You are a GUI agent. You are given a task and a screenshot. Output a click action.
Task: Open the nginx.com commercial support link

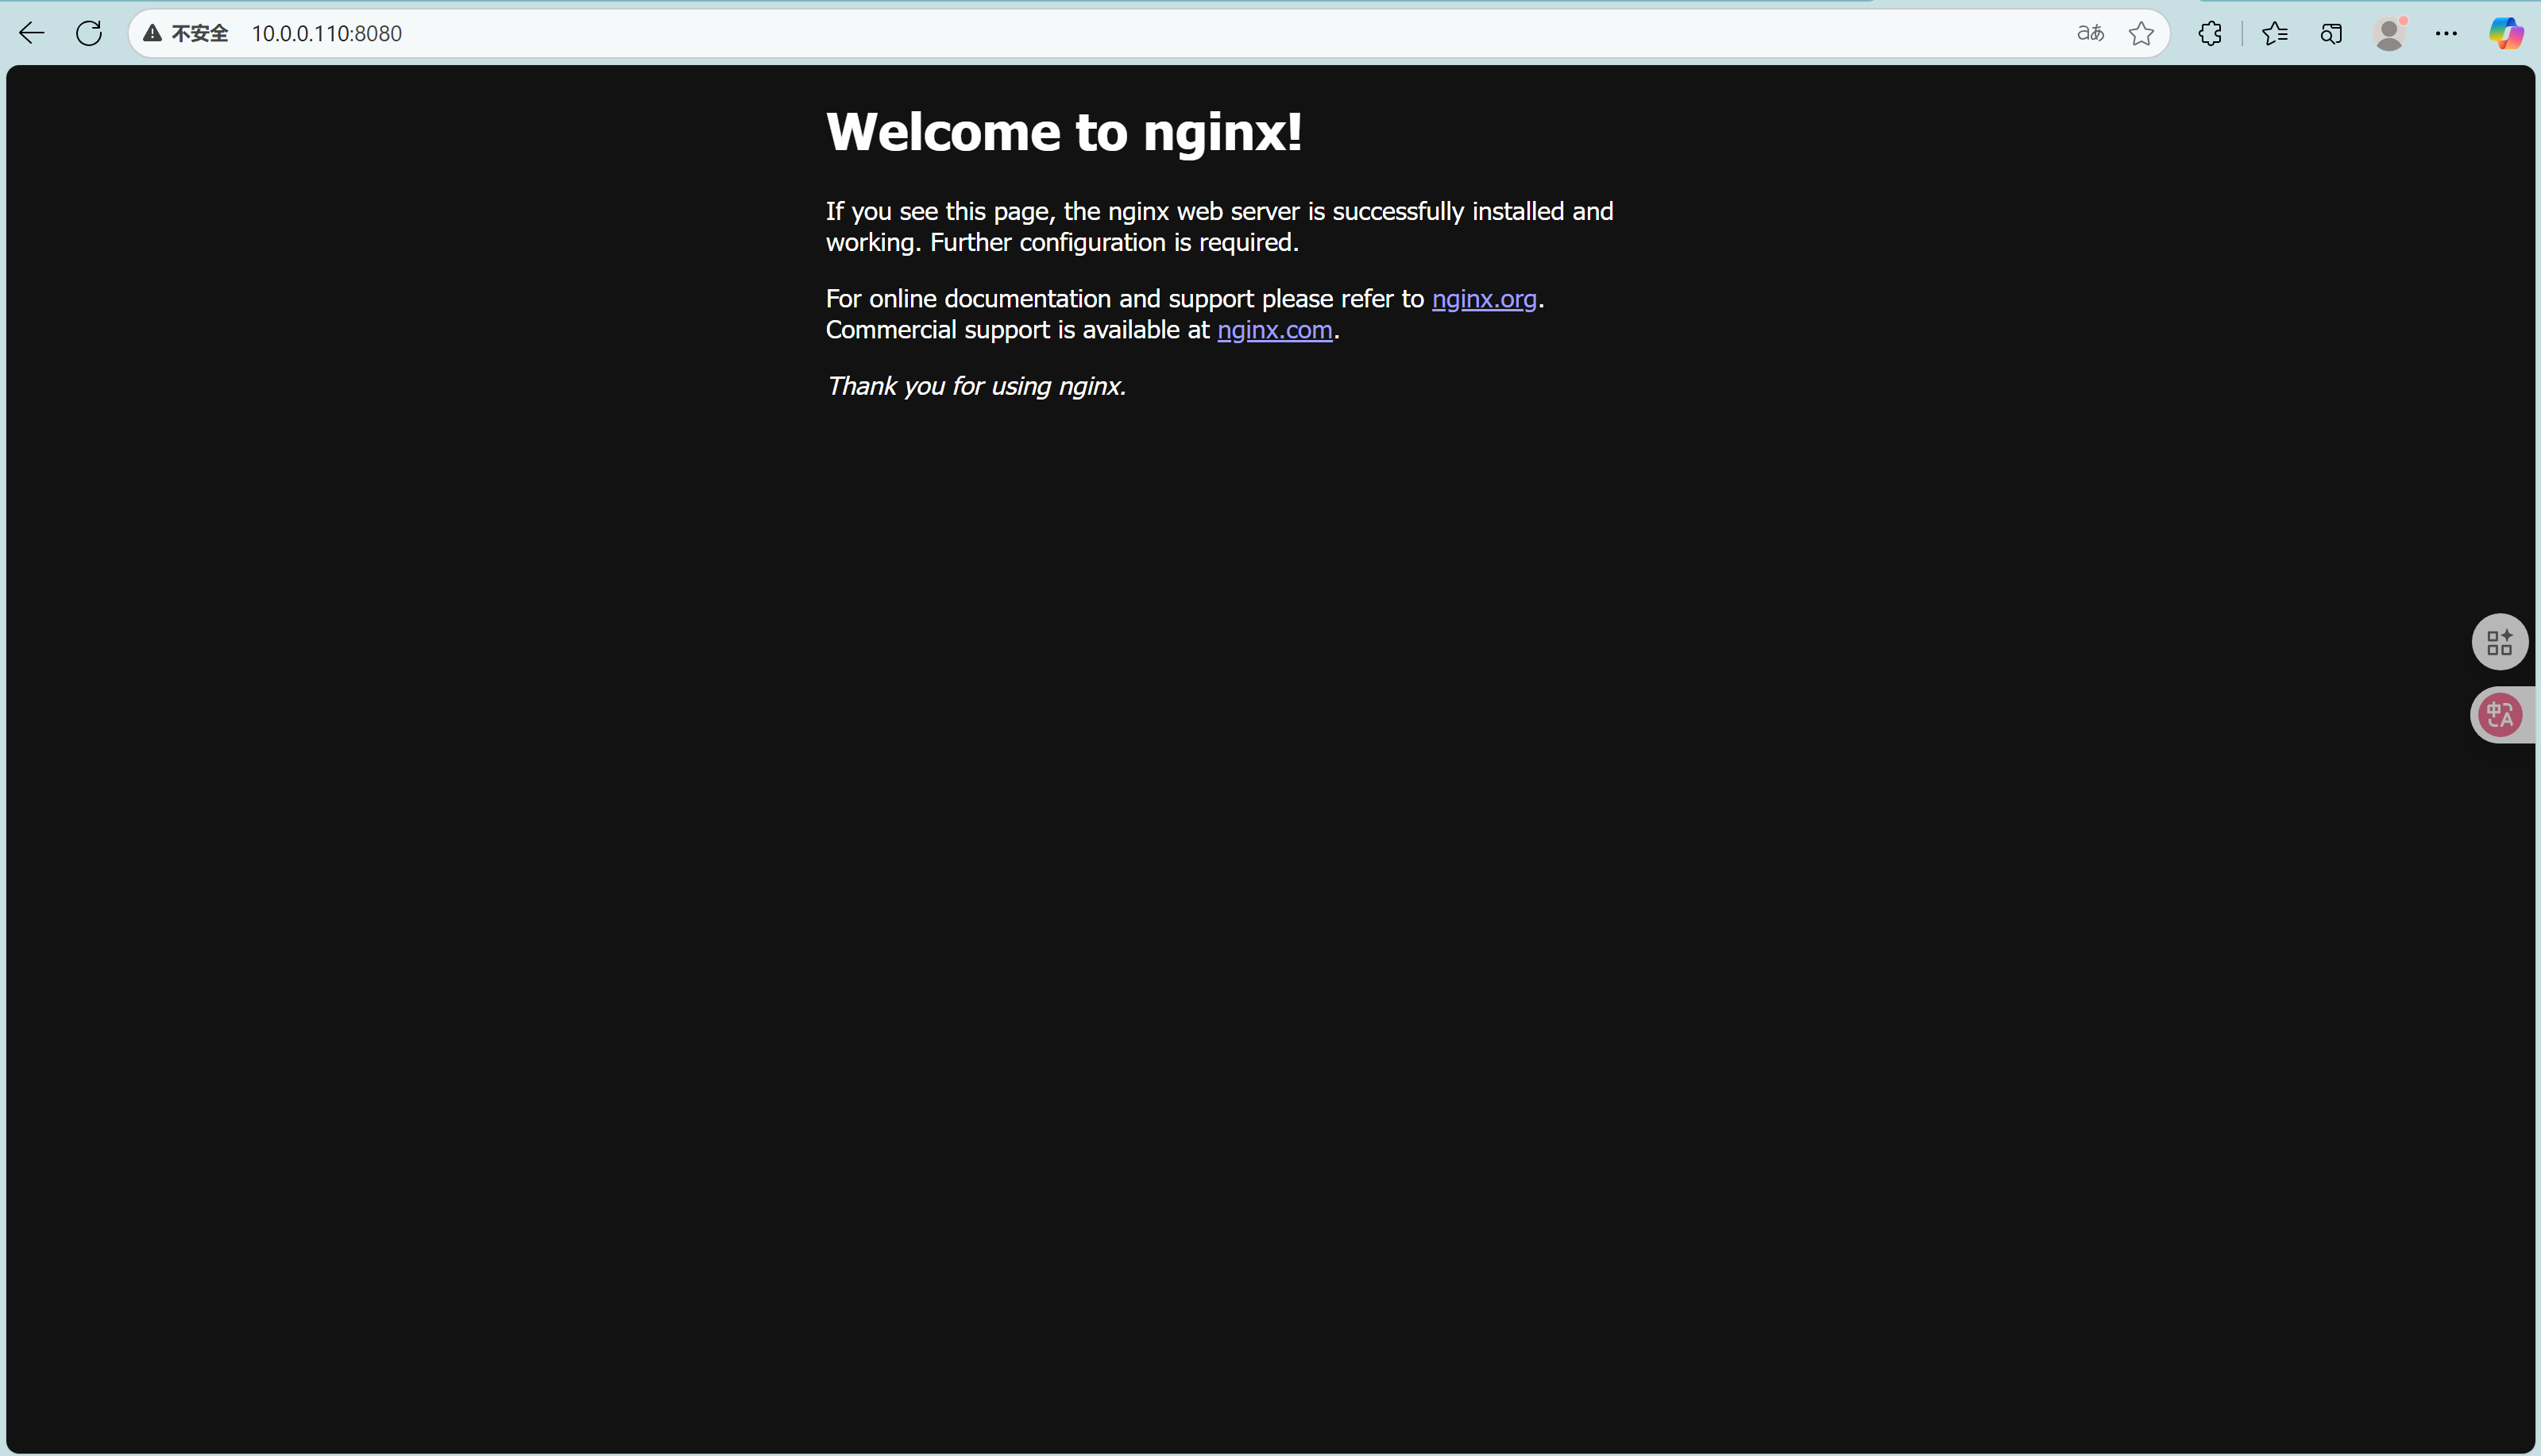[1275, 330]
